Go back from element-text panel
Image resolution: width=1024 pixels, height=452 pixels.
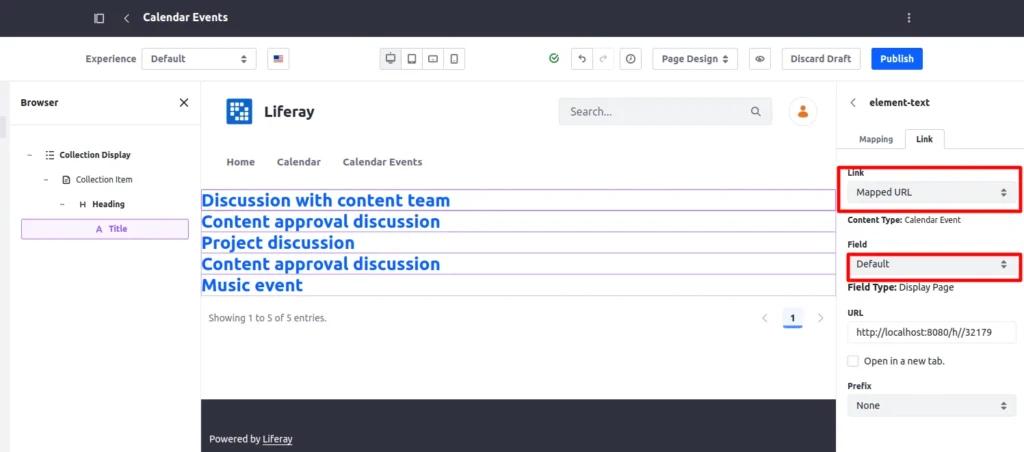[x=853, y=103]
